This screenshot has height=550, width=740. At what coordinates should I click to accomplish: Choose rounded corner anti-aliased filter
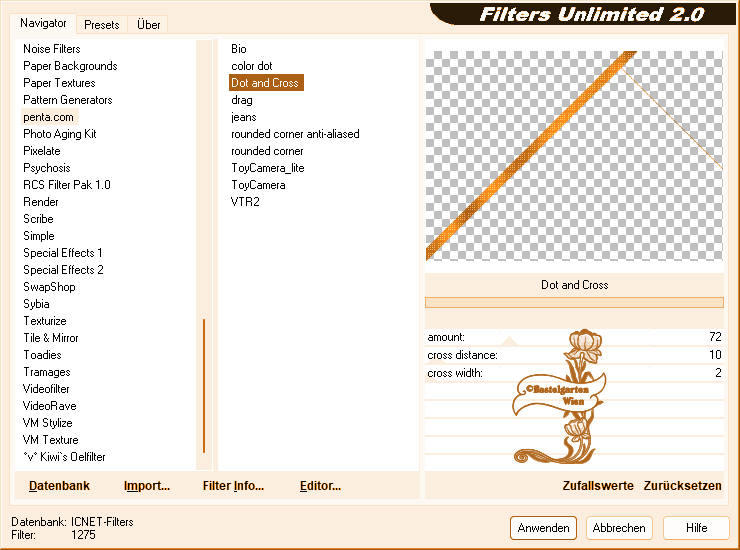click(x=295, y=134)
